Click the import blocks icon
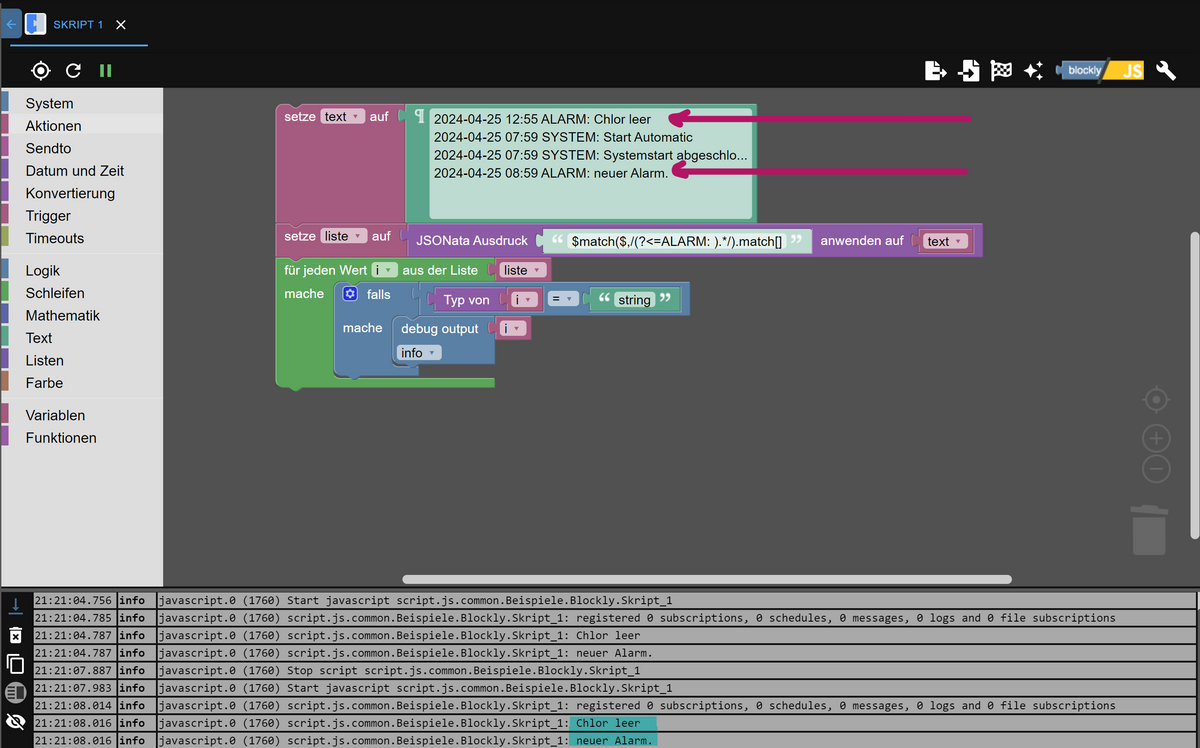The height and width of the screenshot is (748, 1200). click(x=968, y=70)
